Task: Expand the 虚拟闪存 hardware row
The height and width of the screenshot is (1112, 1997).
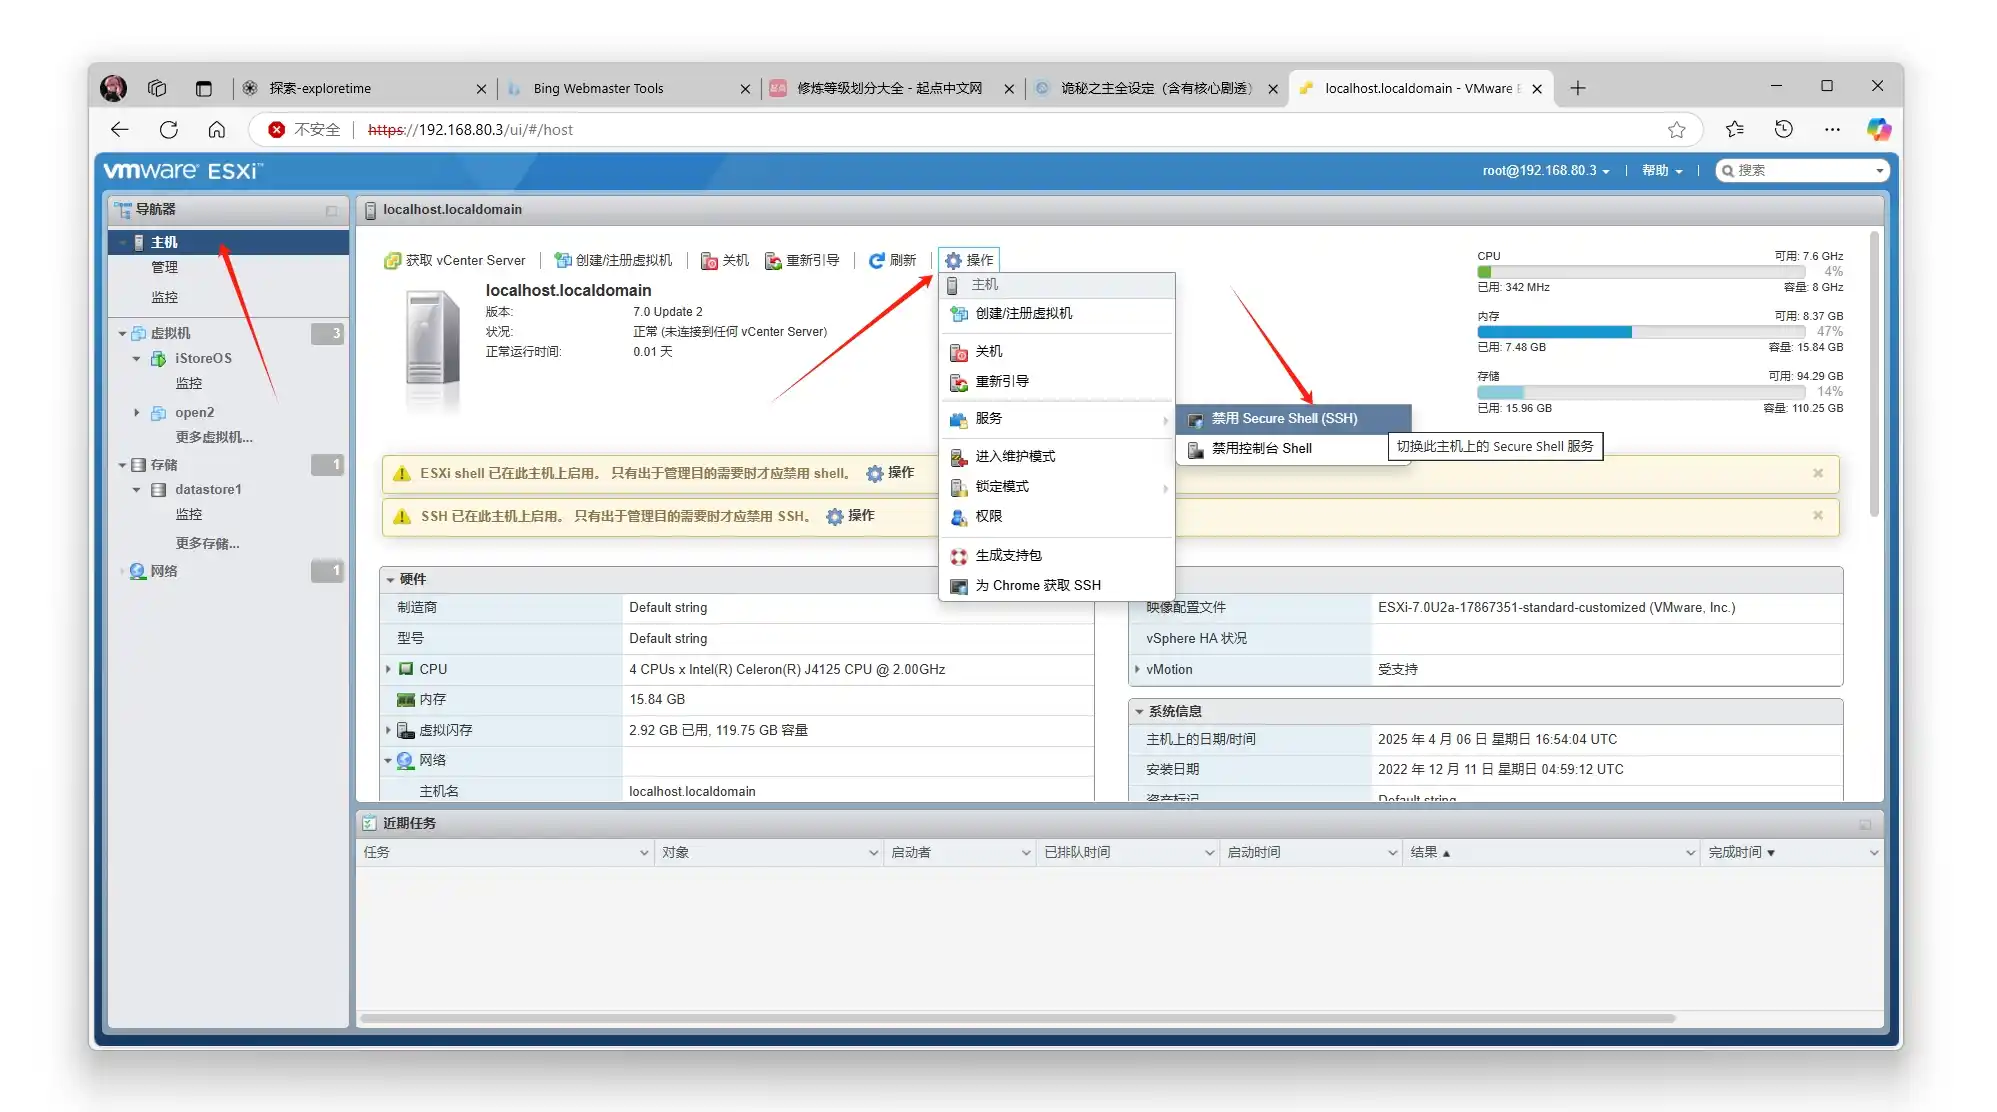Action: 388,730
